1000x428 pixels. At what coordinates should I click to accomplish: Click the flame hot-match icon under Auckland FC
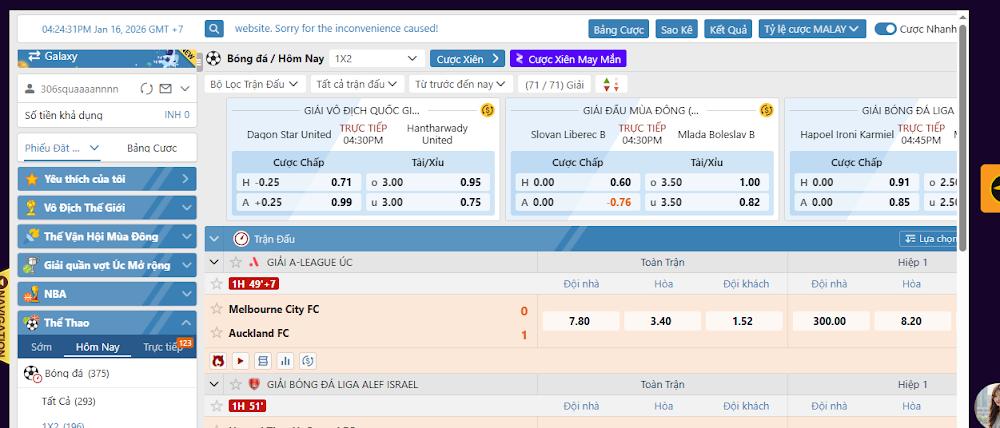pyautogui.click(x=218, y=360)
